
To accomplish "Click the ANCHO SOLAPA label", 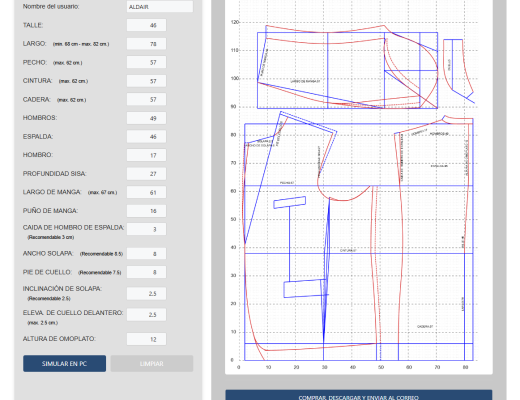I will 48,253.
